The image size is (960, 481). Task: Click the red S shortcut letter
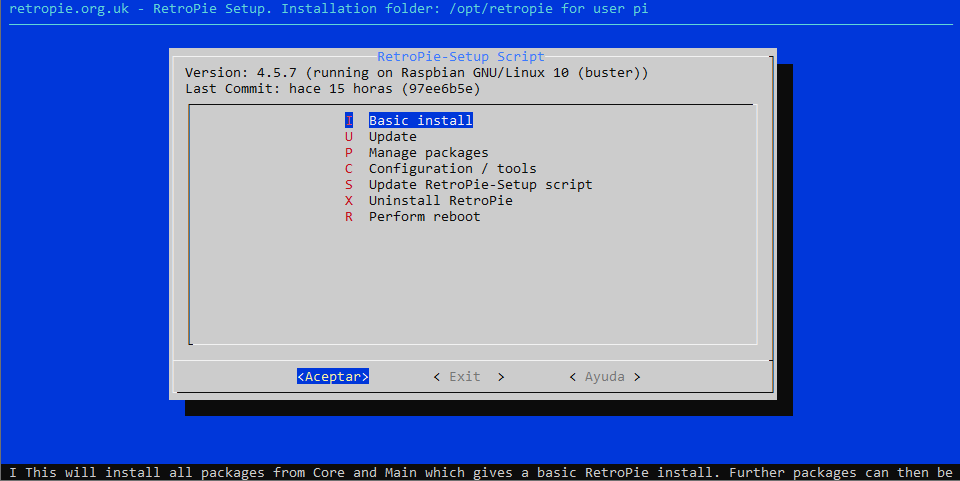point(349,184)
